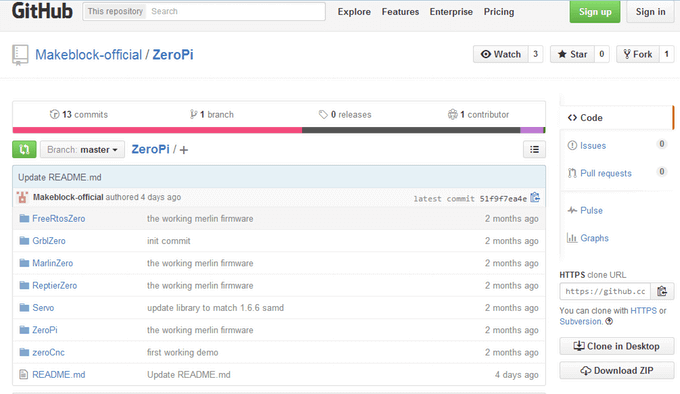Fork the ZeroPi repository
The height and width of the screenshot is (394, 680).
(x=638, y=54)
